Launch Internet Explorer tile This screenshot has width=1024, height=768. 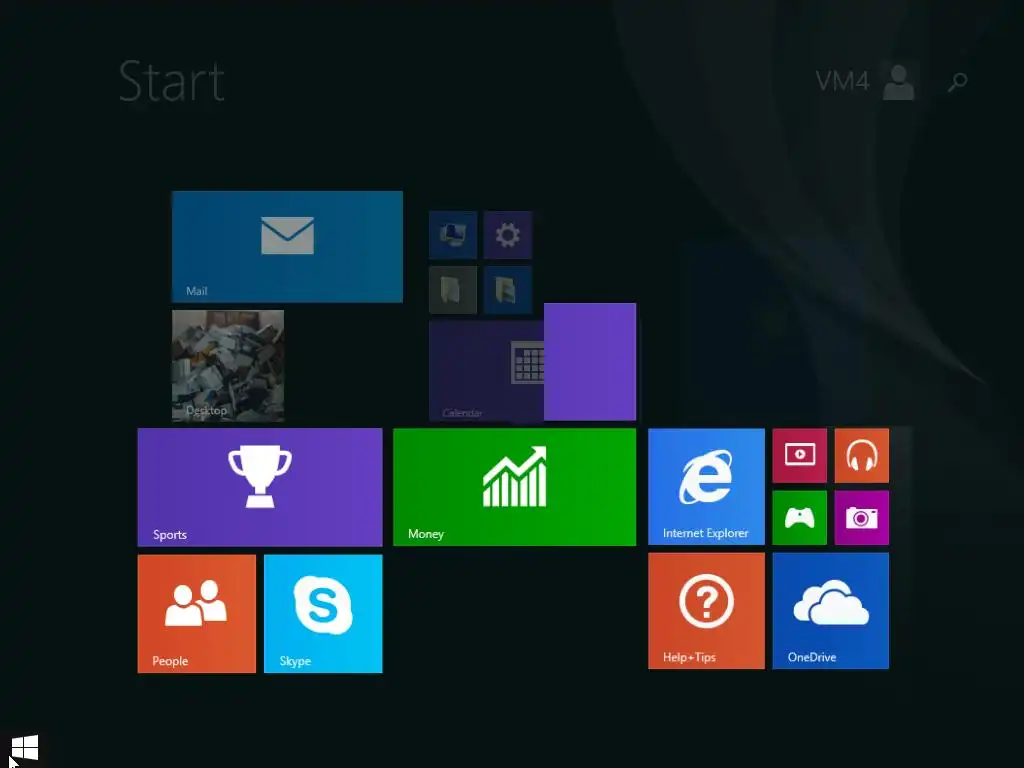[706, 487]
